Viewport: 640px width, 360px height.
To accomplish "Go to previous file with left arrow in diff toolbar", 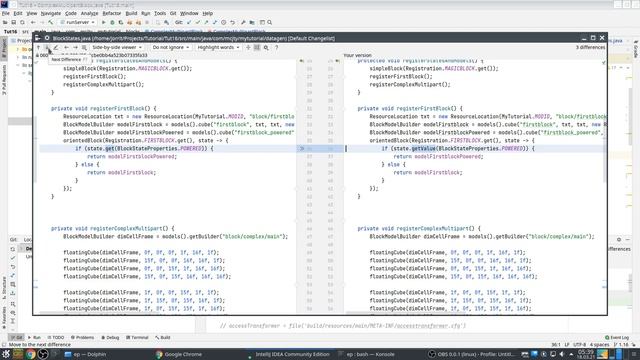I will tap(66, 48).
